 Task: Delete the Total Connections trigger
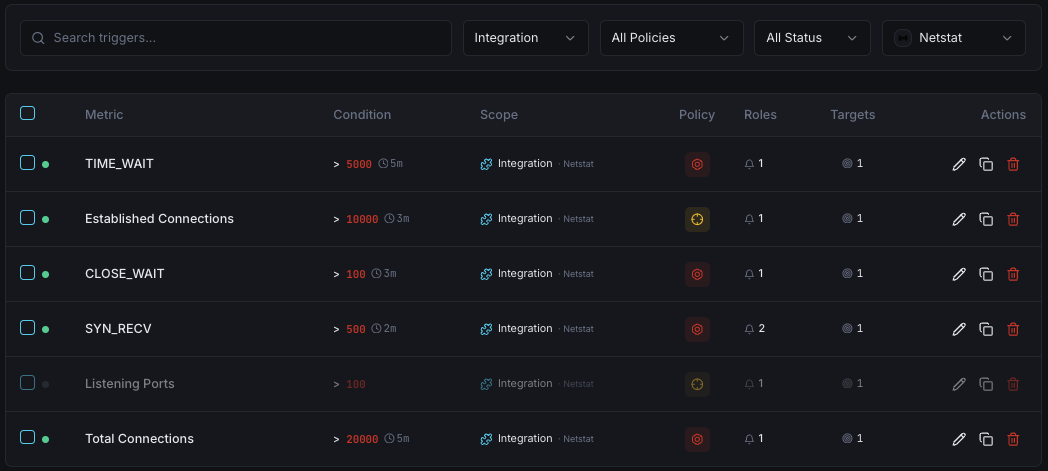[x=1013, y=439]
